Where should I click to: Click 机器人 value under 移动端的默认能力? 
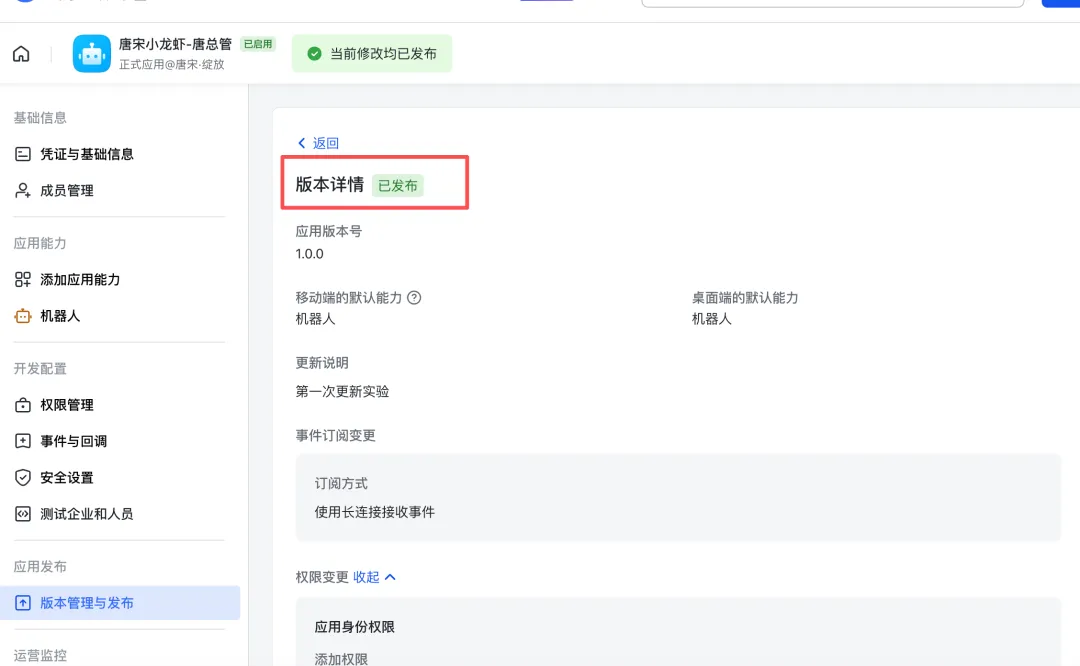coord(315,319)
